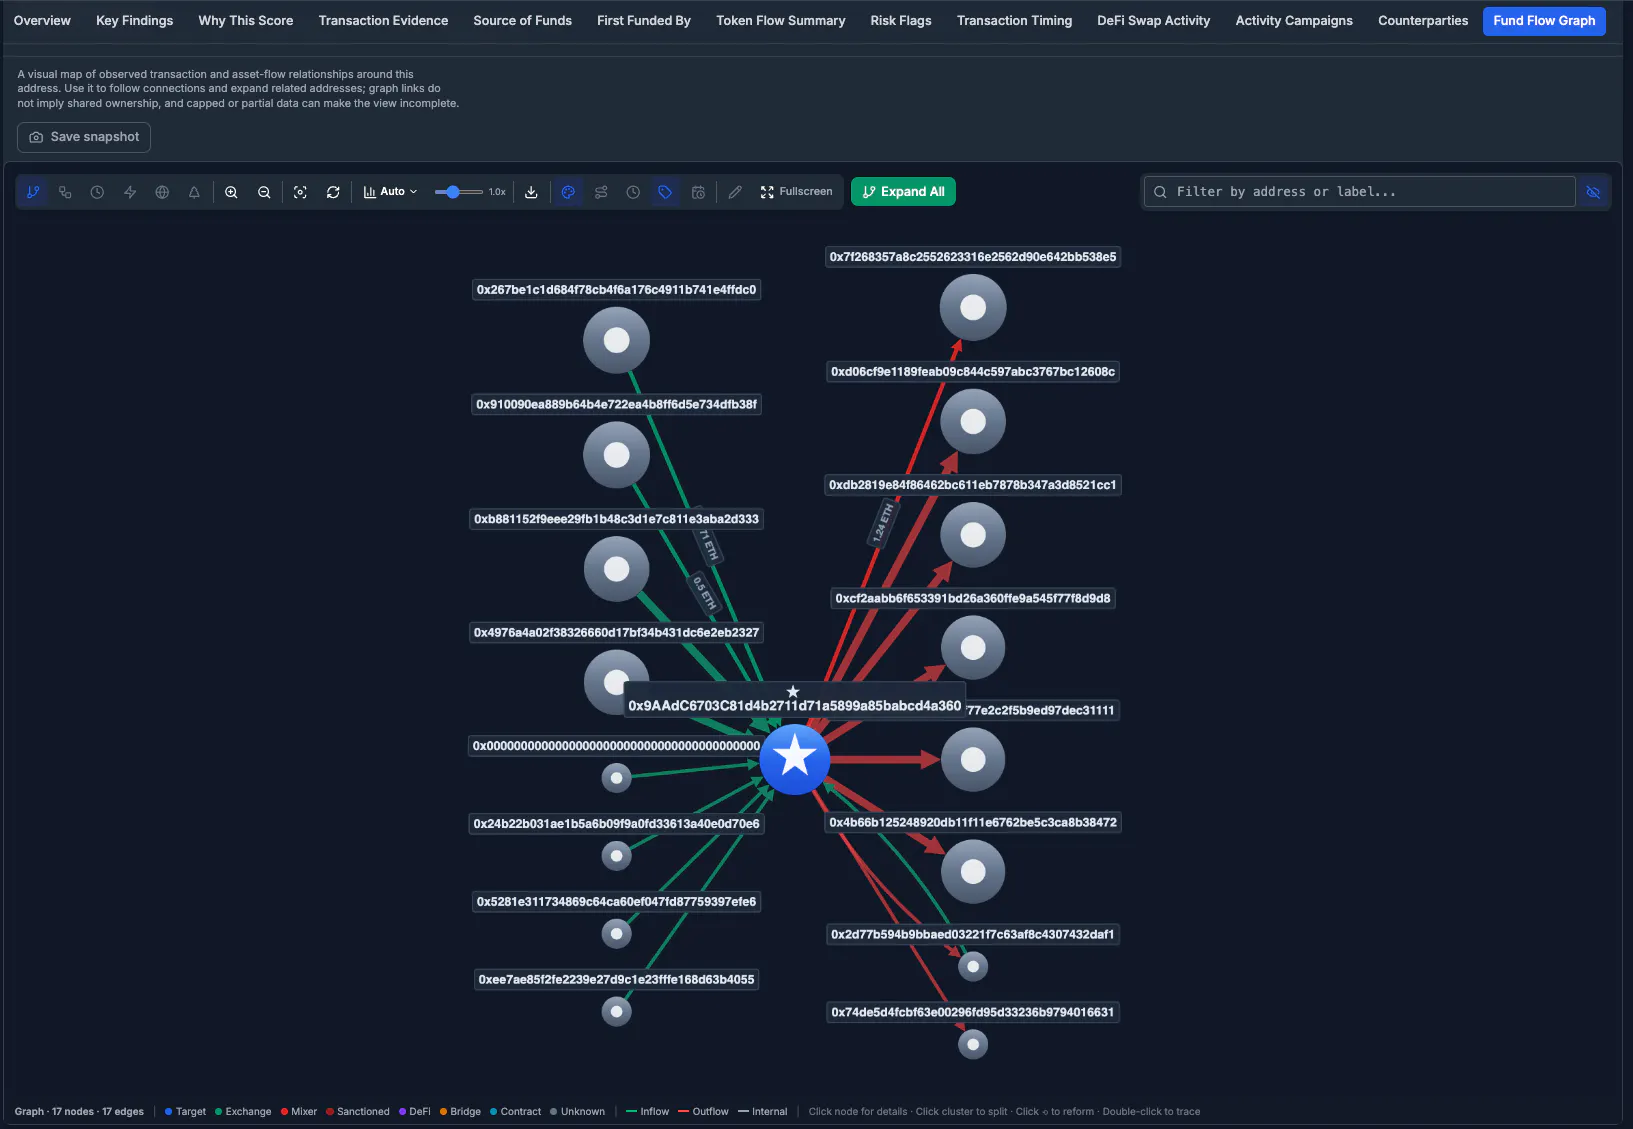Switch to Risk Flags tab
The image size is (1633, 1129).
(901, 21)
